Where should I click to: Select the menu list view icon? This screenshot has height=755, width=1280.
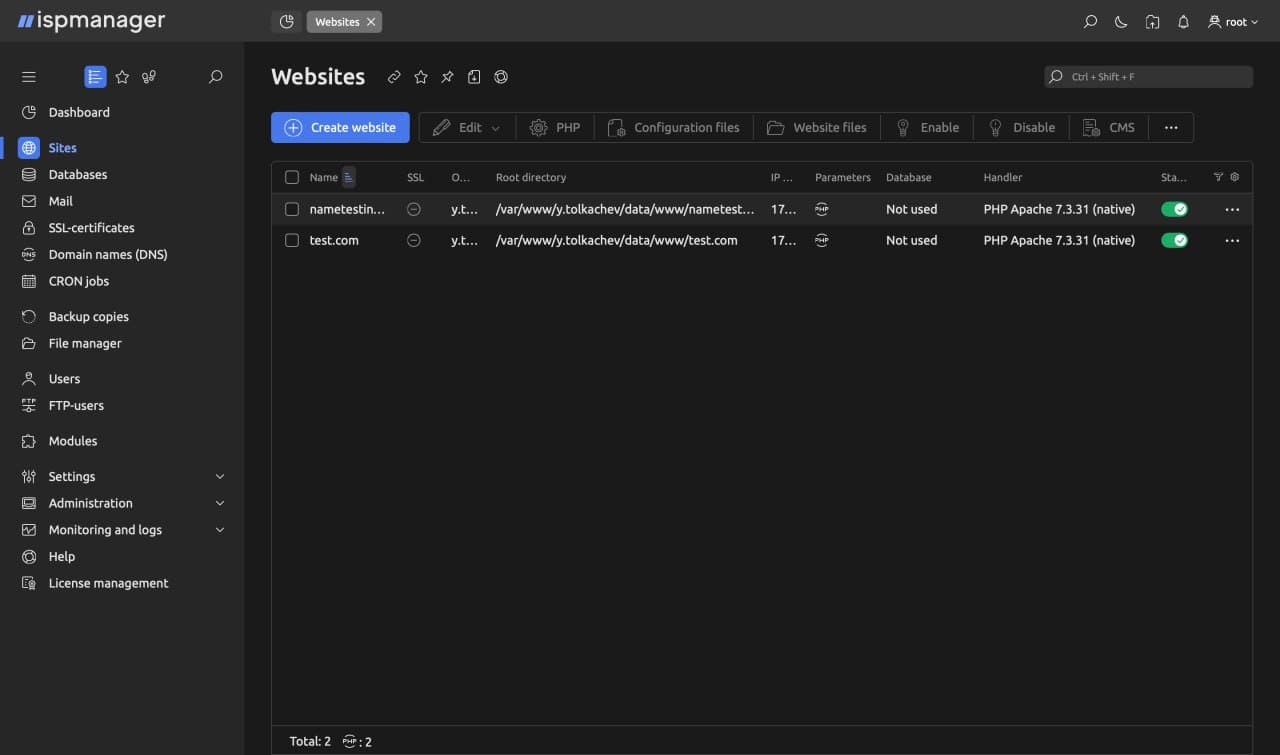coord(95,77)
